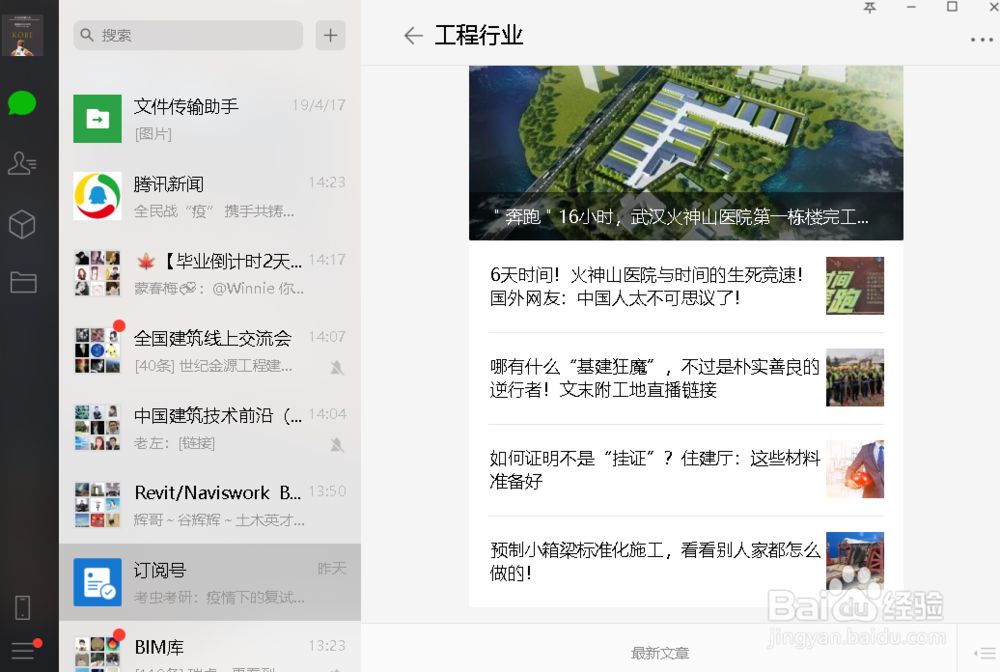Viewport: 1000px width, 672px height.
Task: Click workers thumbnail of 基建狂魔 article
Action: 855,377
